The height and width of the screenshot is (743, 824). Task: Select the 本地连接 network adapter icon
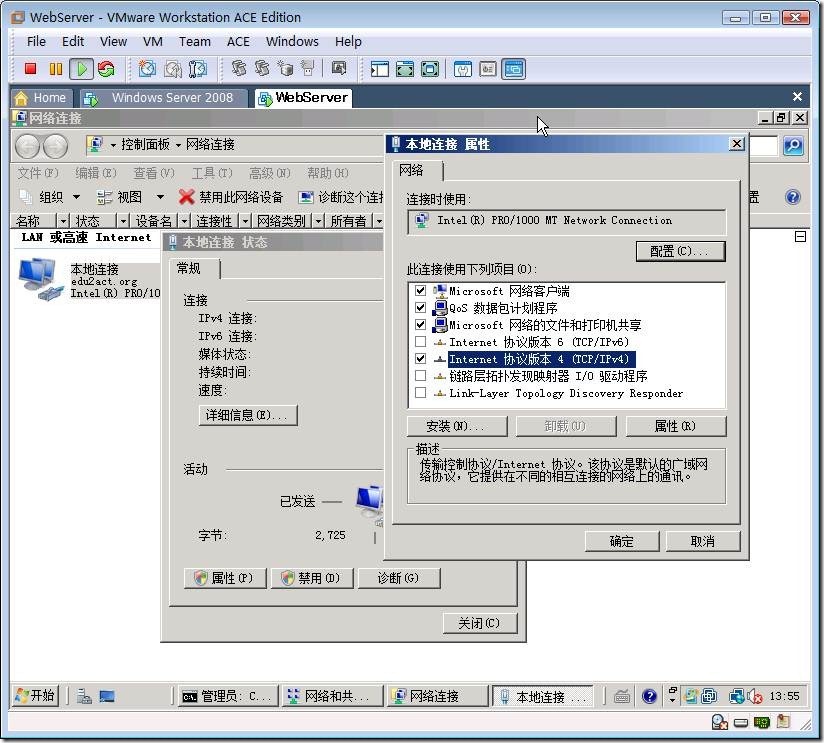point(40,278)
